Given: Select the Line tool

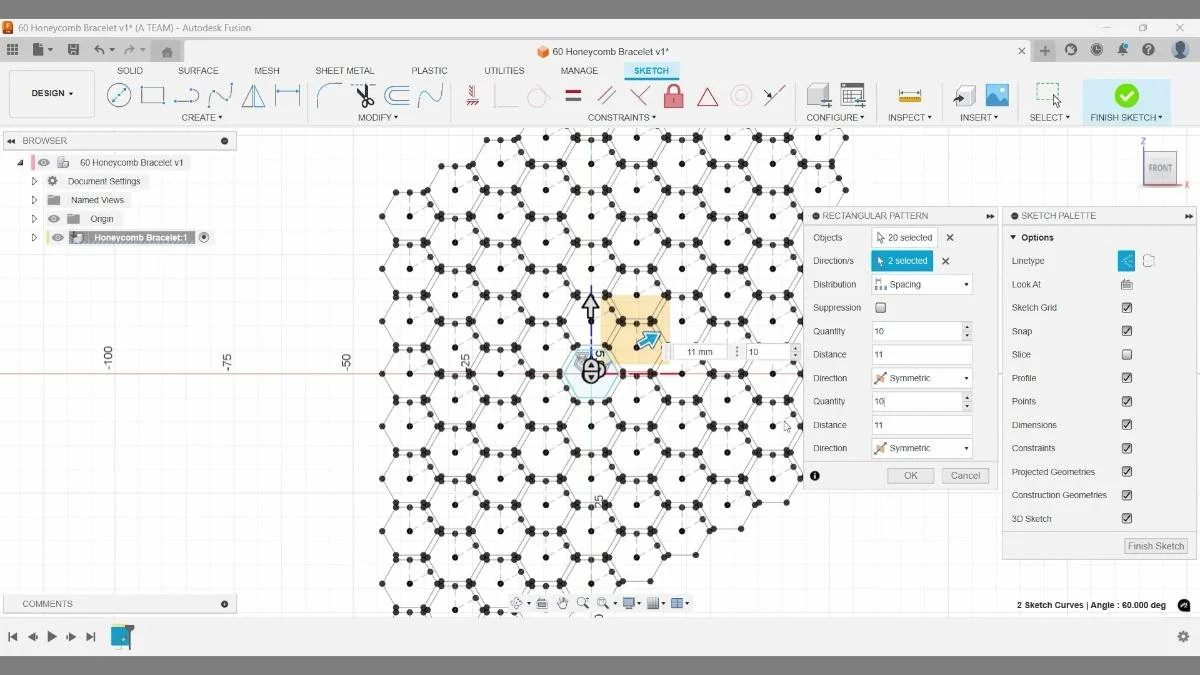Looking at the screenshot, I should click(120, 95).
